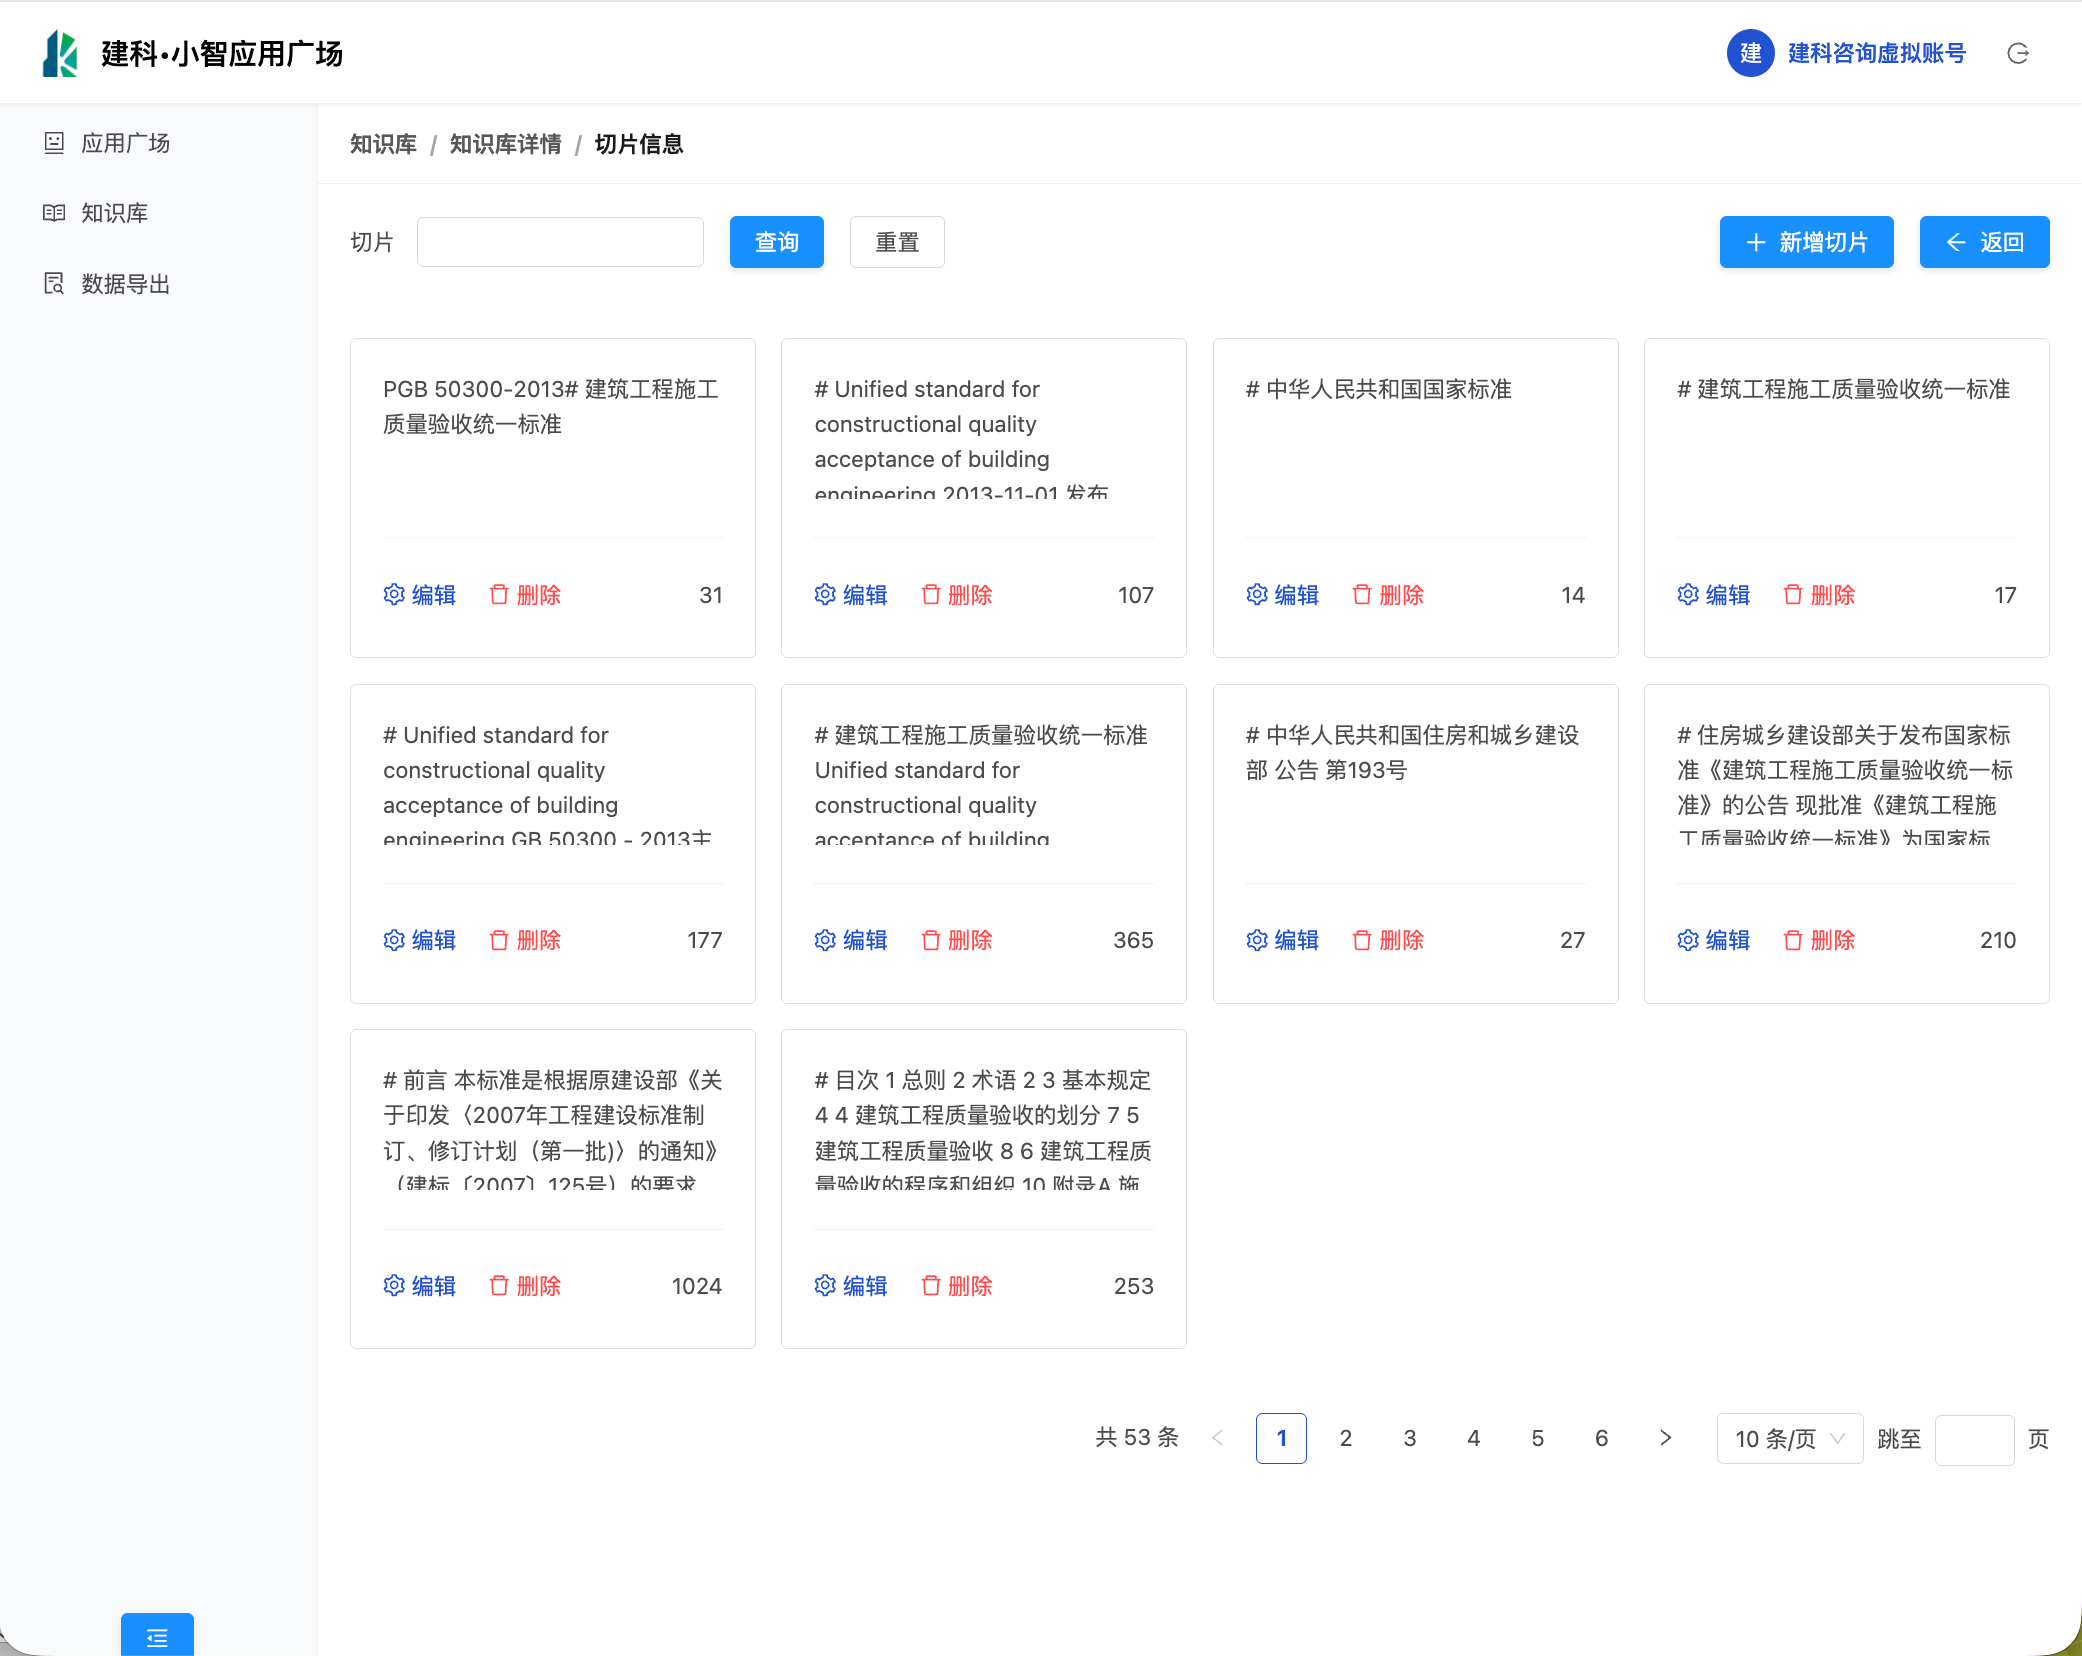Click the delete trash icon on the 前言 card
Screen dimensions: 2082x1656
click(x=499, y=1286)
